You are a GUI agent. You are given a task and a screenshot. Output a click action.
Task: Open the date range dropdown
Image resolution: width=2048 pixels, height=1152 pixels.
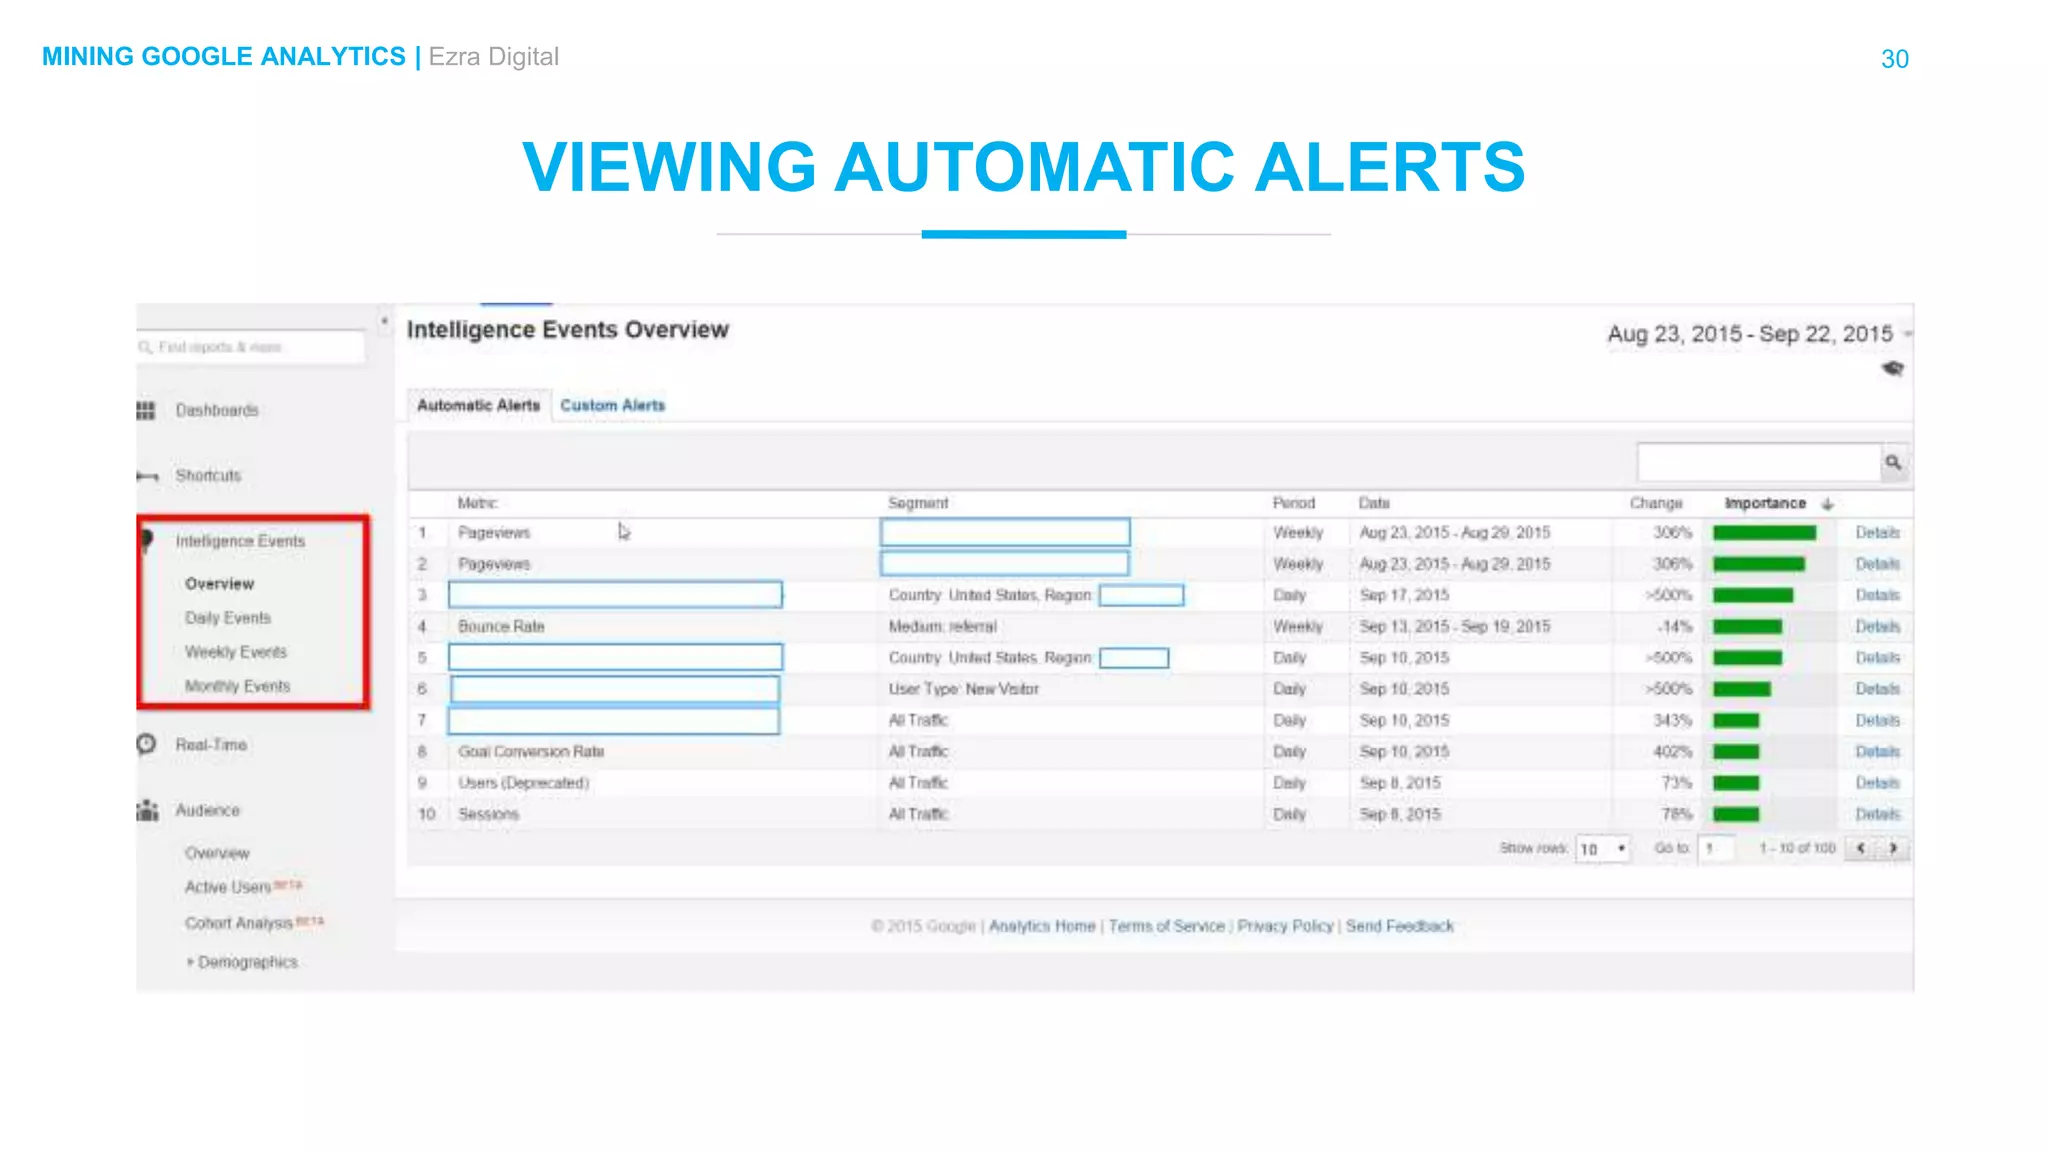click(1909, 334)
